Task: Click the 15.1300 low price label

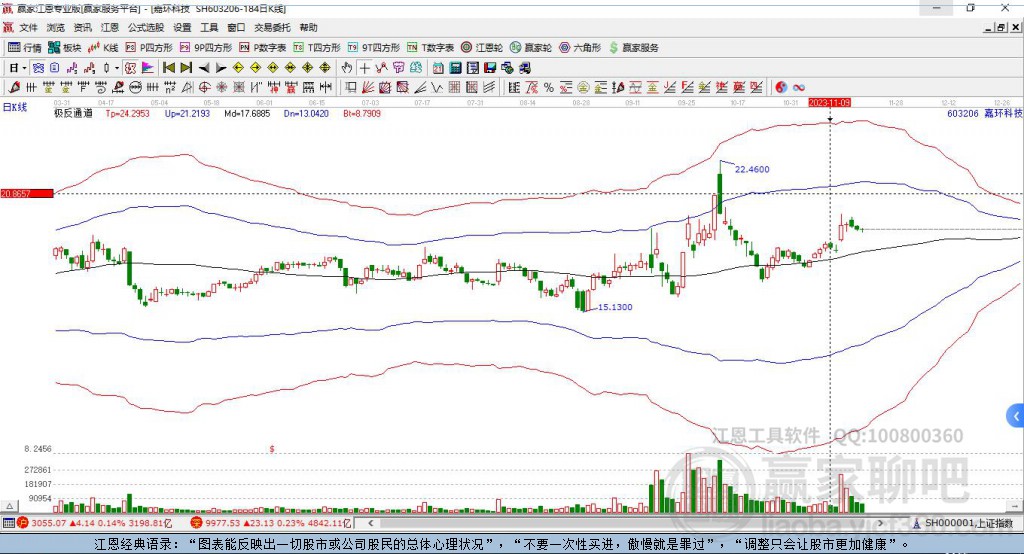Action: 615,307
